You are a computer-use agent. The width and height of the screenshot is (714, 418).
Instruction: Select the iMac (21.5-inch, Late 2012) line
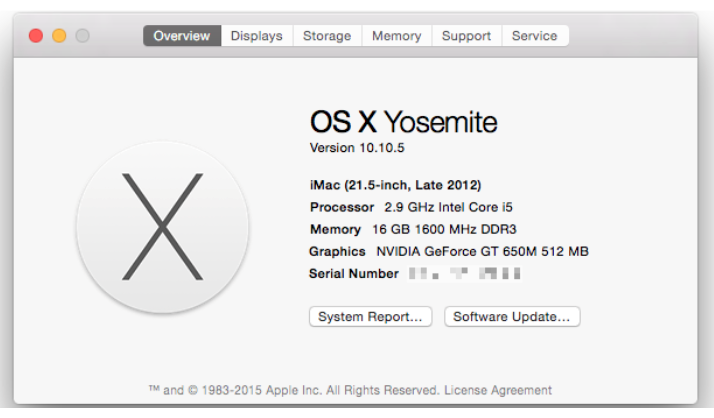point(395,185)
